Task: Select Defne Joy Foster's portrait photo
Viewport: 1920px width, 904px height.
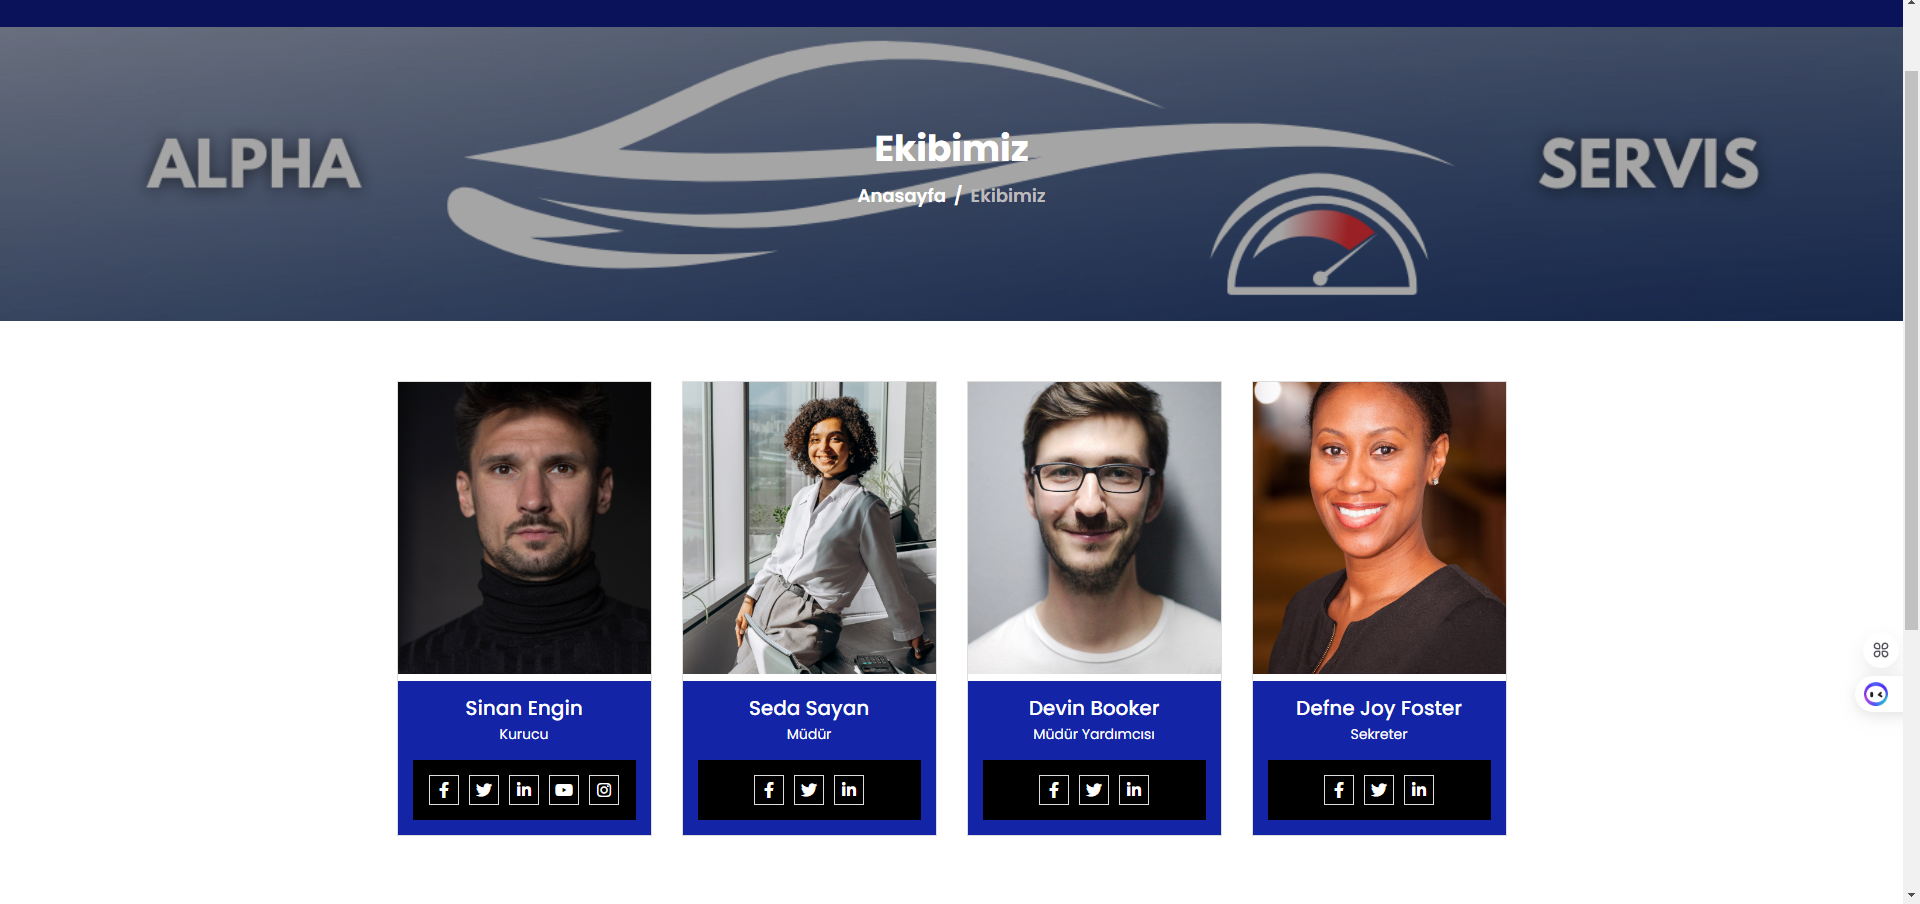Action: pos(1379,528)
